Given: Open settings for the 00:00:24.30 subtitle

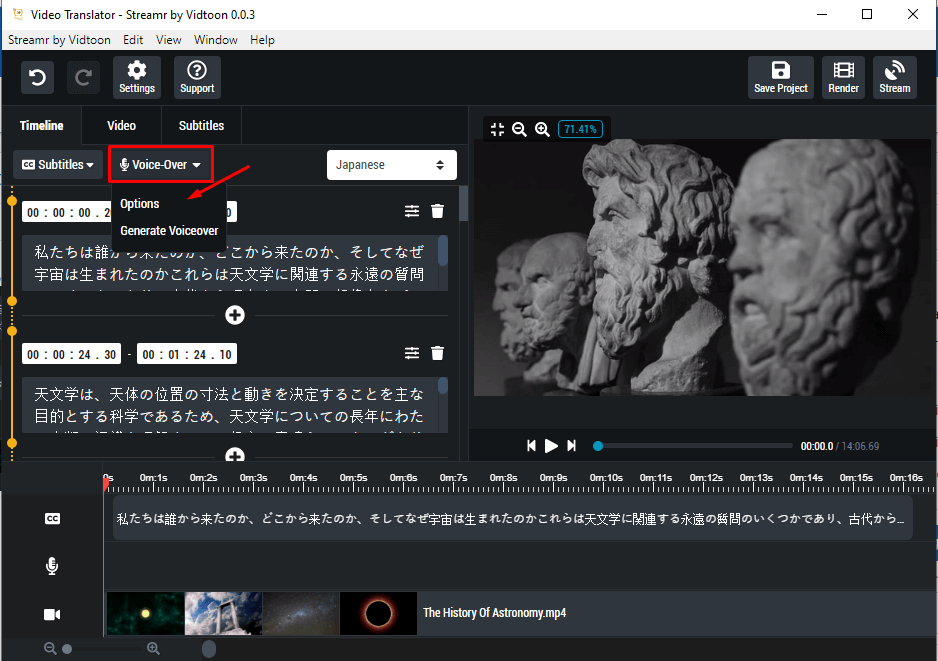Looking at the screenshot, I should tap(412, 354).
